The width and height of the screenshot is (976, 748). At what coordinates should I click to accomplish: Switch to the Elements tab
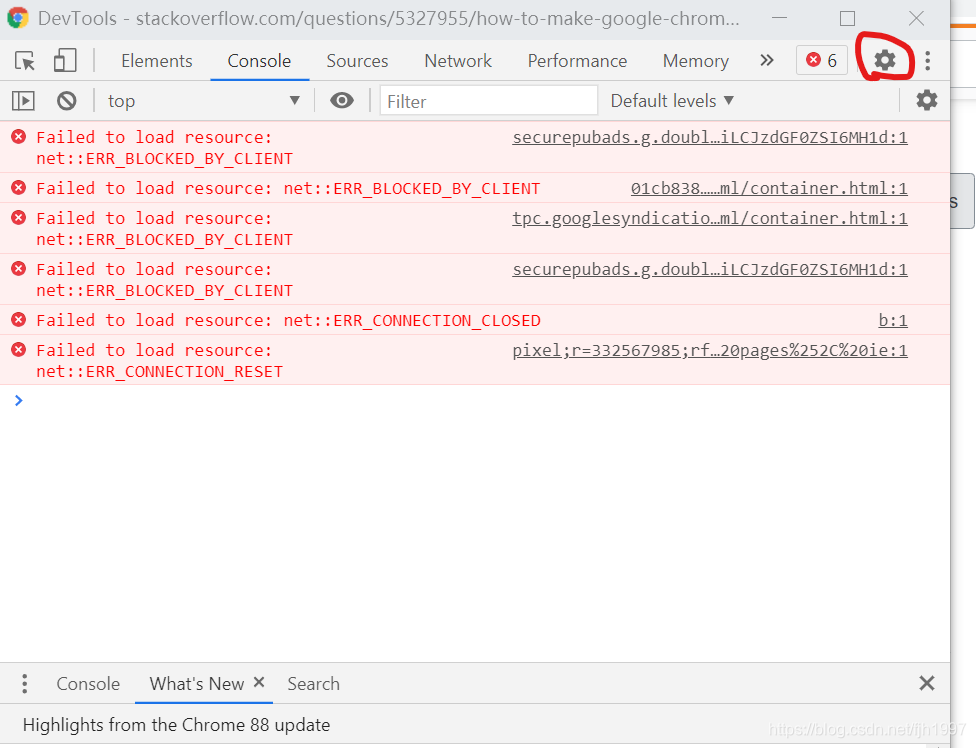coord(157,61)
